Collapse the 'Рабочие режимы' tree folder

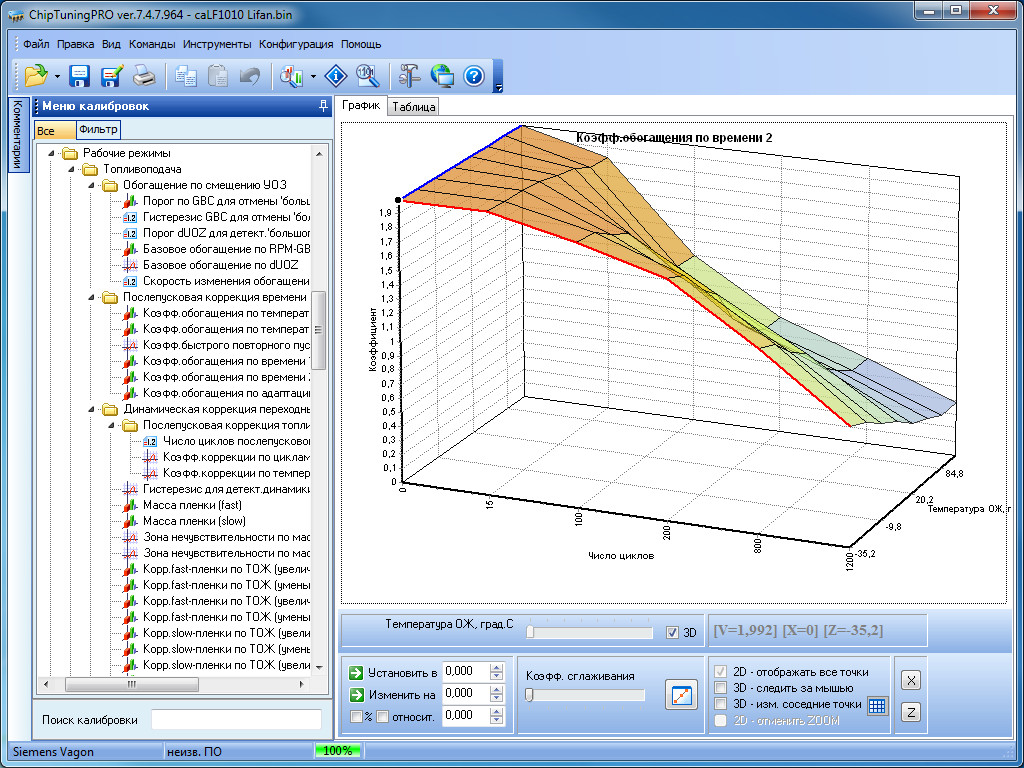(x=50, y=153)
